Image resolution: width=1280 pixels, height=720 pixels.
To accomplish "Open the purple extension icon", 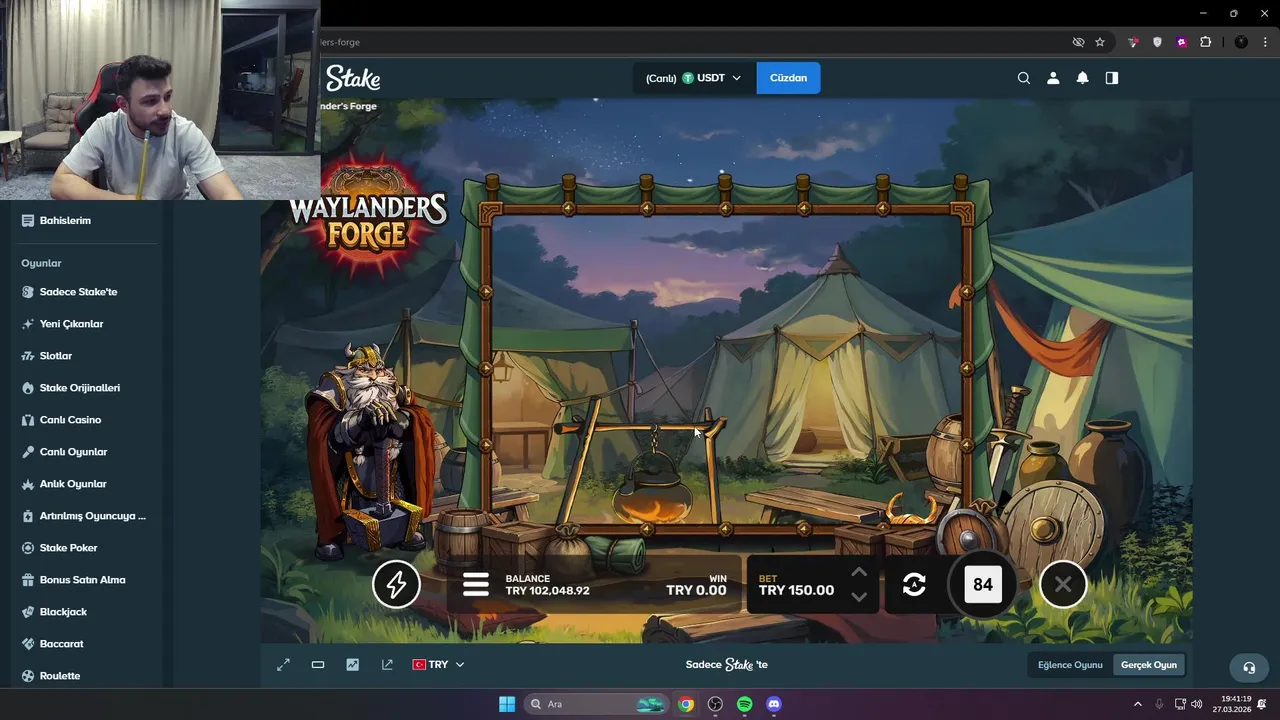I will click(x=1181, y=42).
